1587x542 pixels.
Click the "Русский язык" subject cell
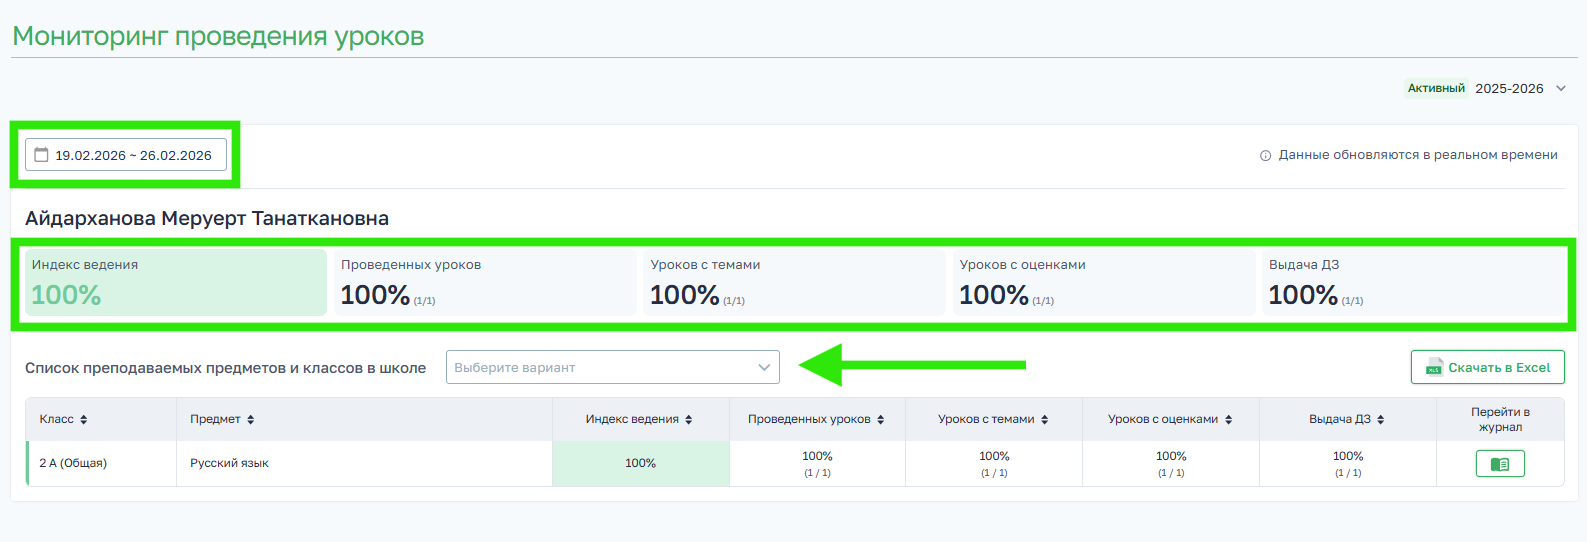click(364, 463)
